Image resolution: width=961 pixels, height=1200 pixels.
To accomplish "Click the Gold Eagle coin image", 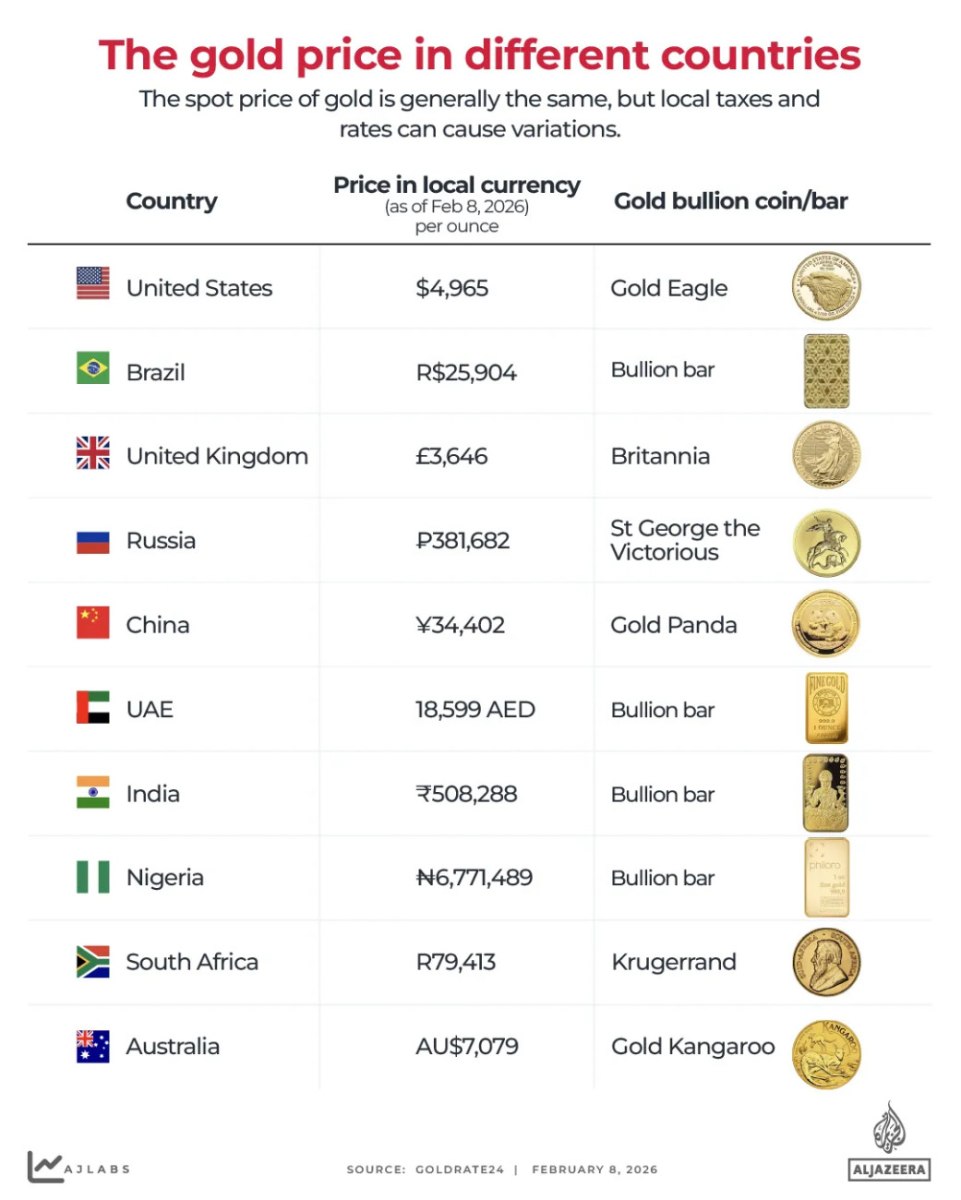I will [826, 286].
